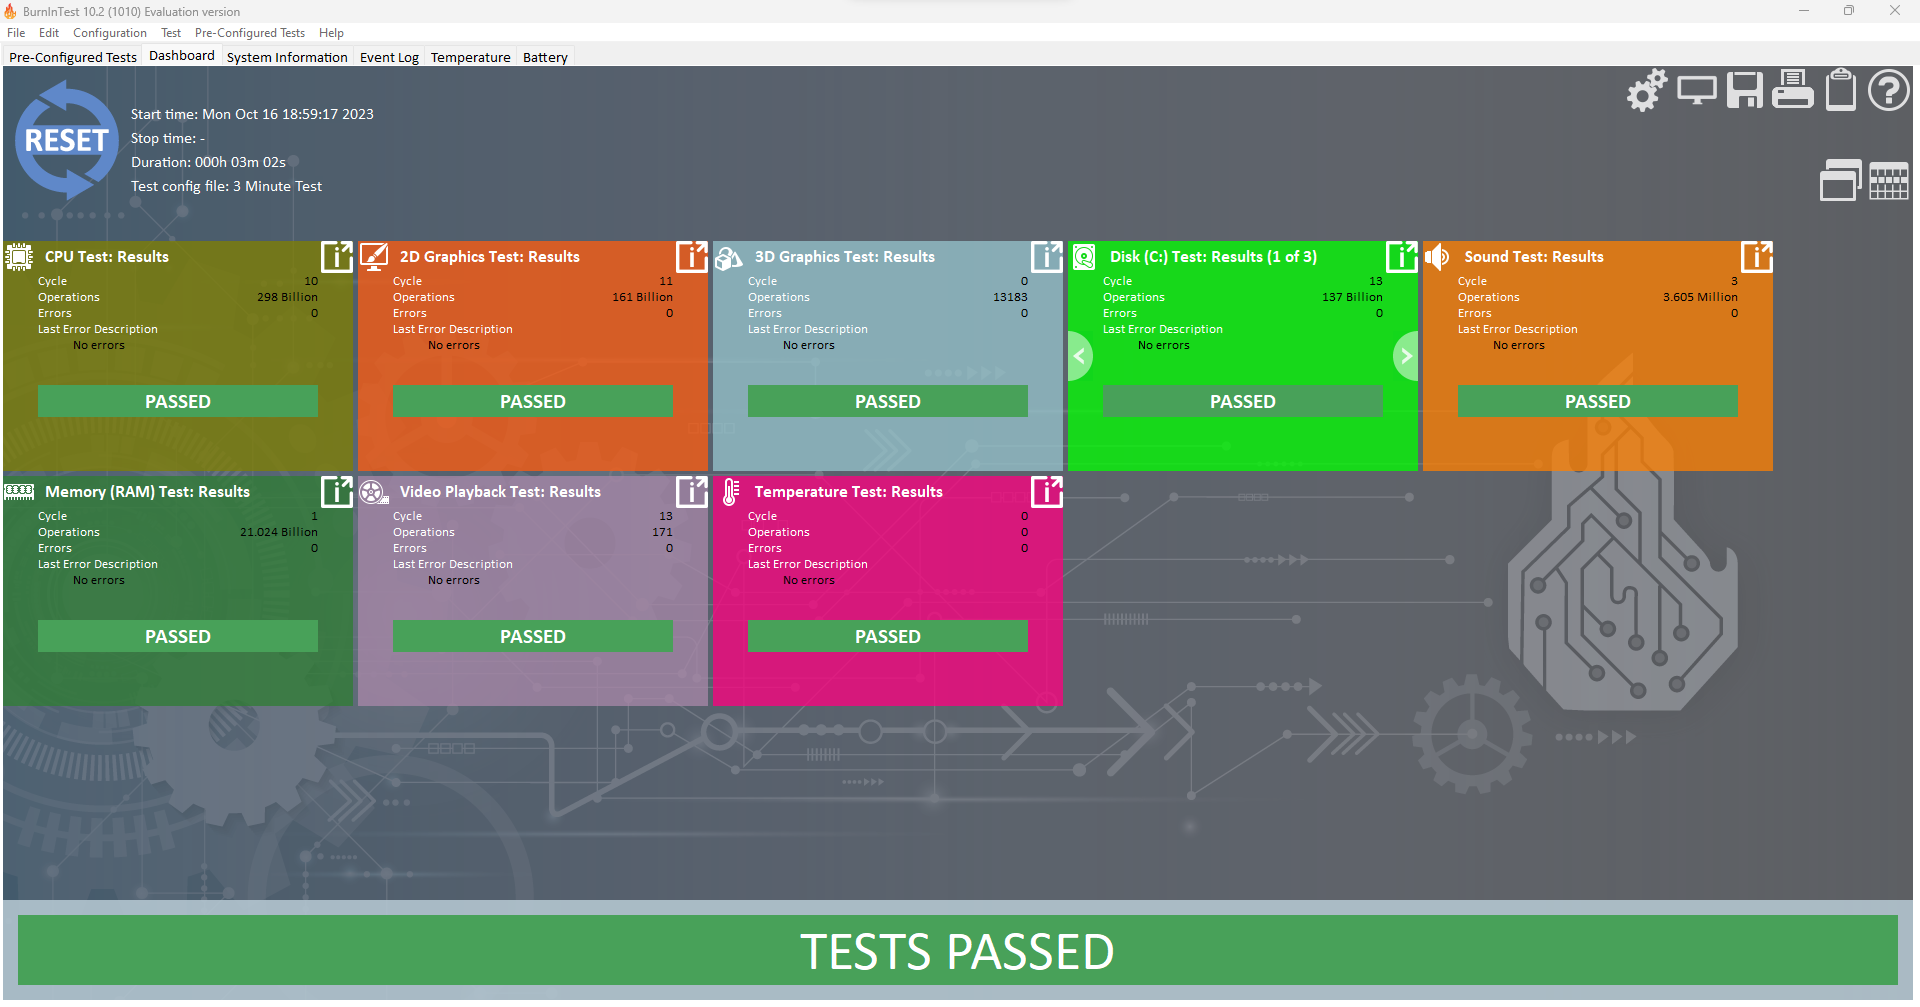
Task: Select the Dashboard tab
Action: click(182, 56)
